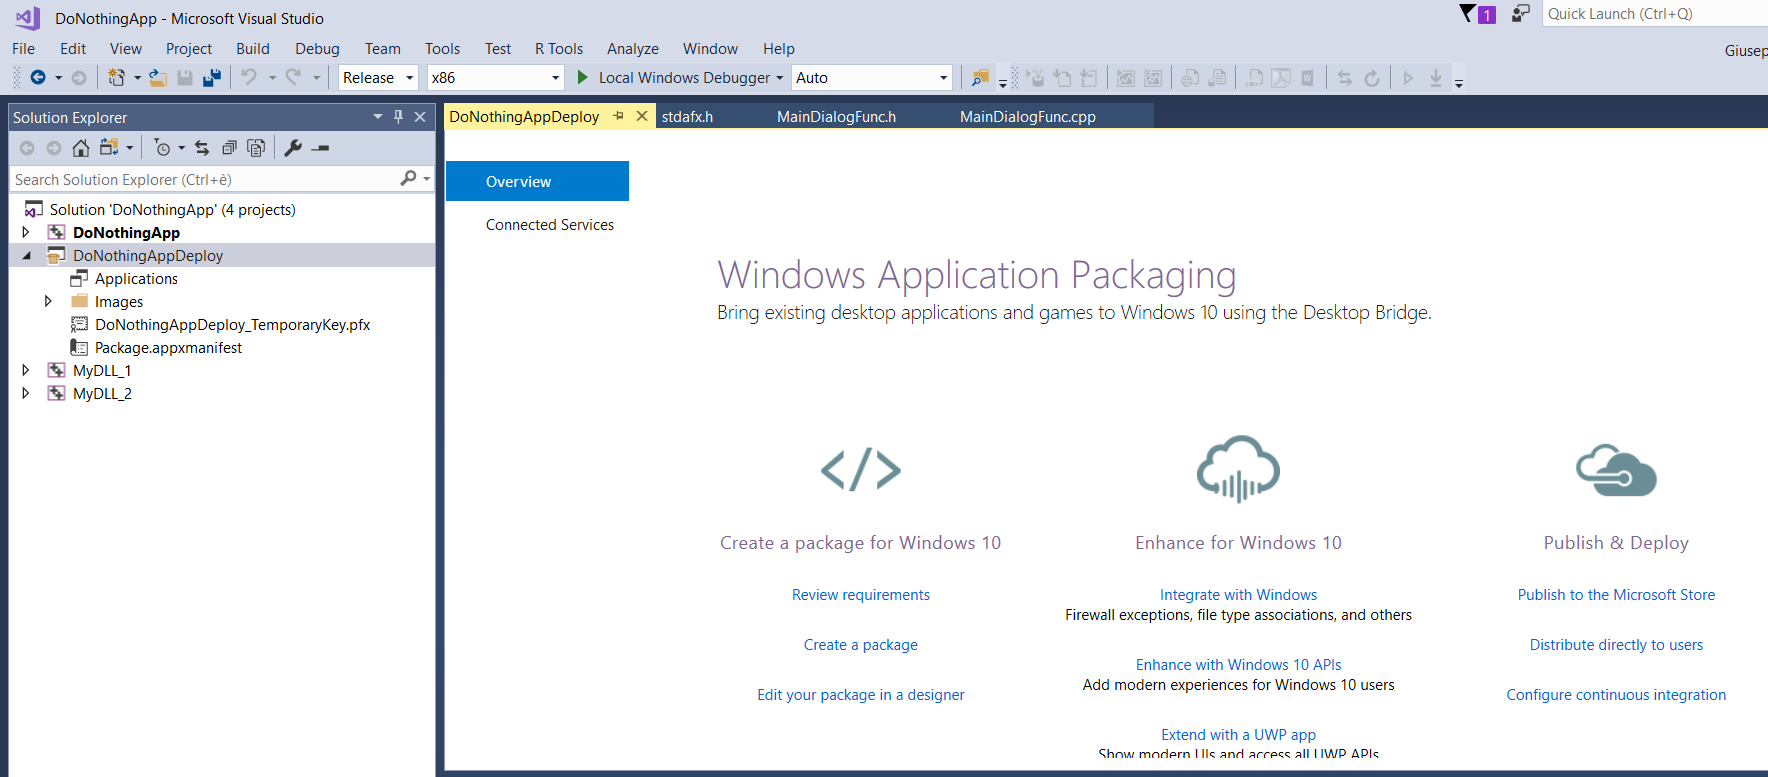Screen dimensions: 1768x777
Task: Close the Solution Explorer panel
Action: click(x=420, y=117)
